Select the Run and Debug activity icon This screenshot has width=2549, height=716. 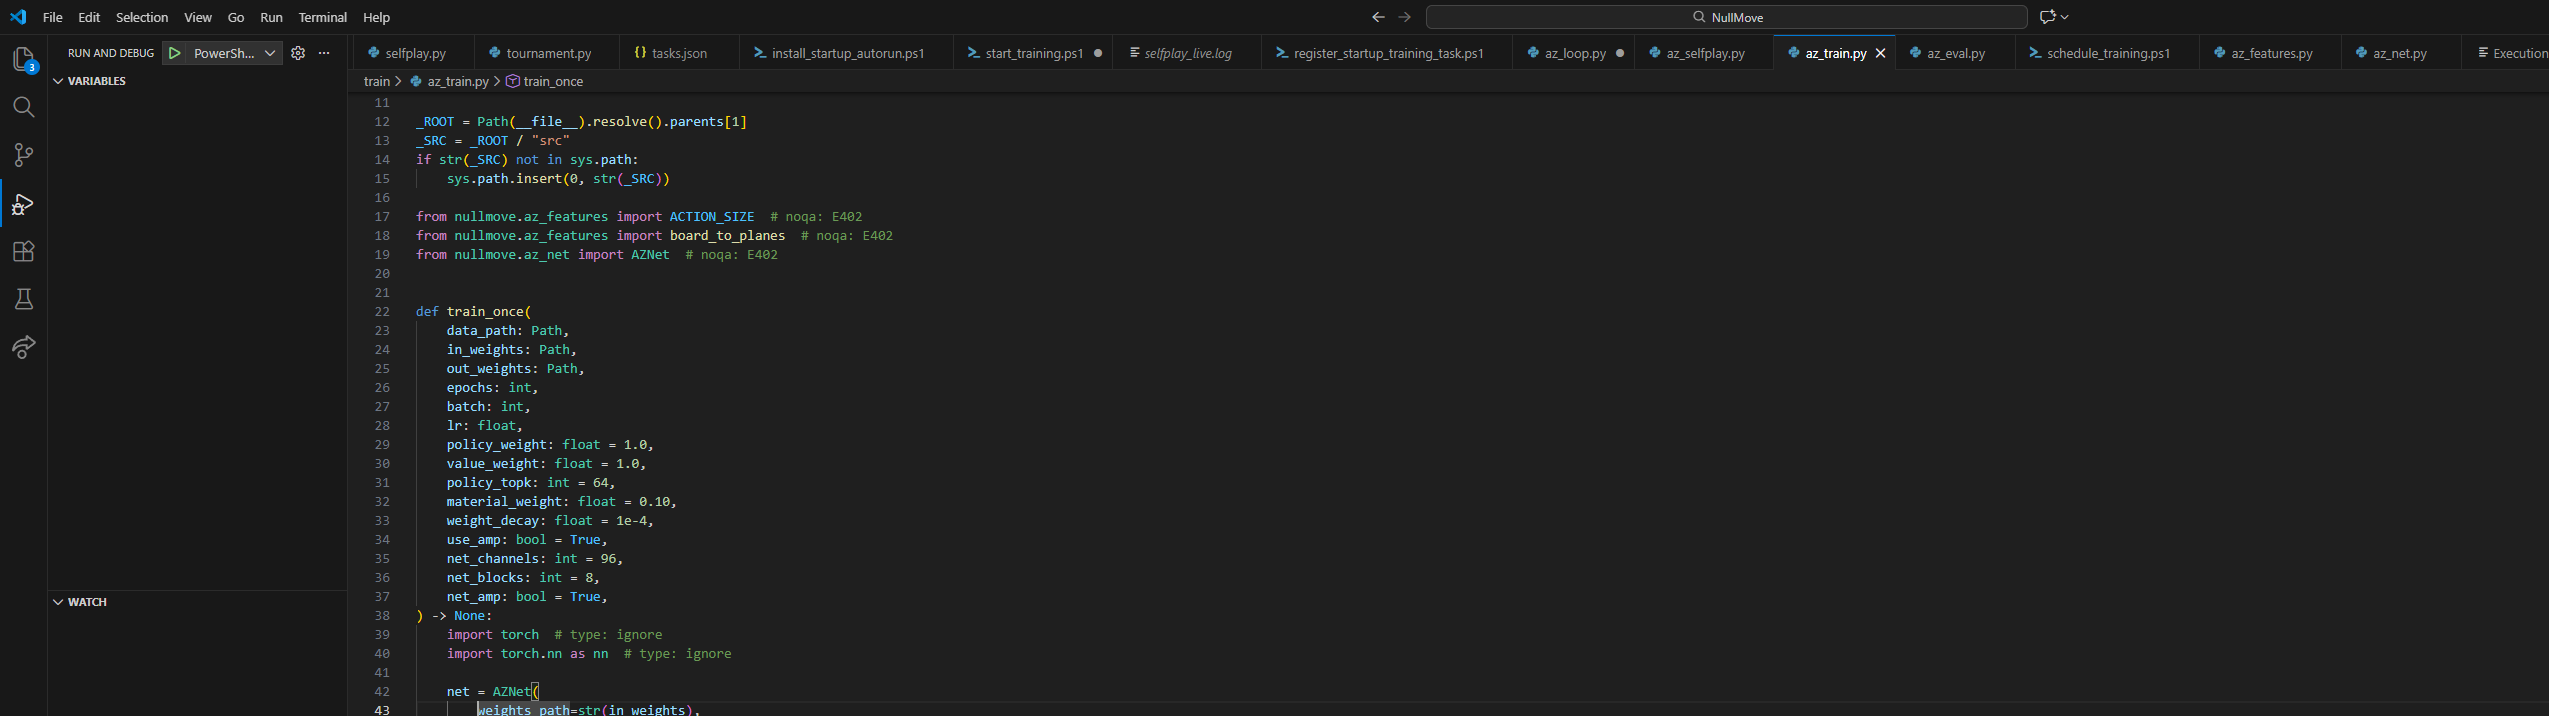(23, 204)
